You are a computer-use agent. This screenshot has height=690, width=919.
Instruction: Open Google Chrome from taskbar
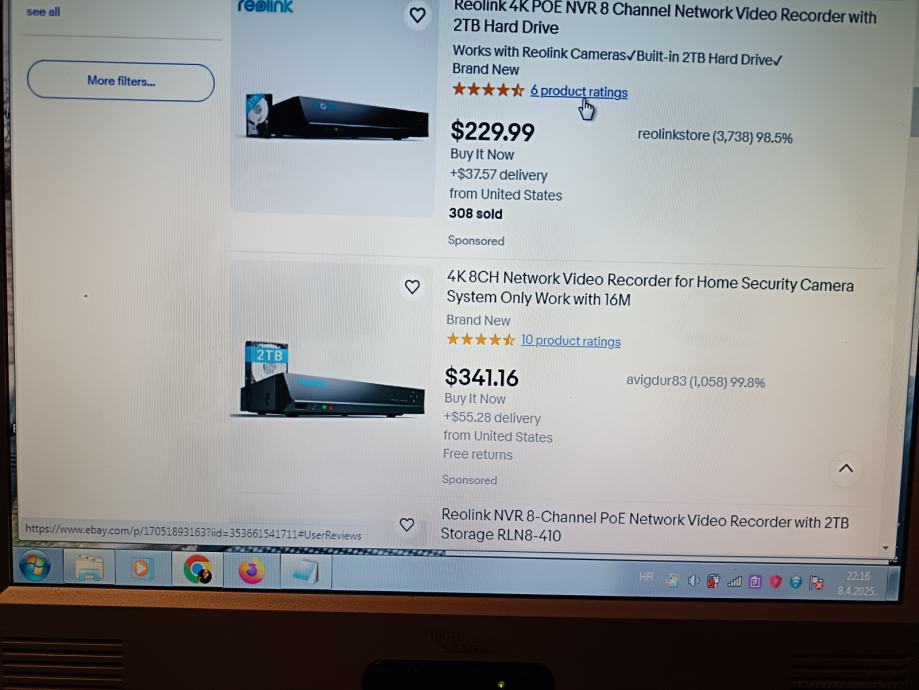pos(198,569)
